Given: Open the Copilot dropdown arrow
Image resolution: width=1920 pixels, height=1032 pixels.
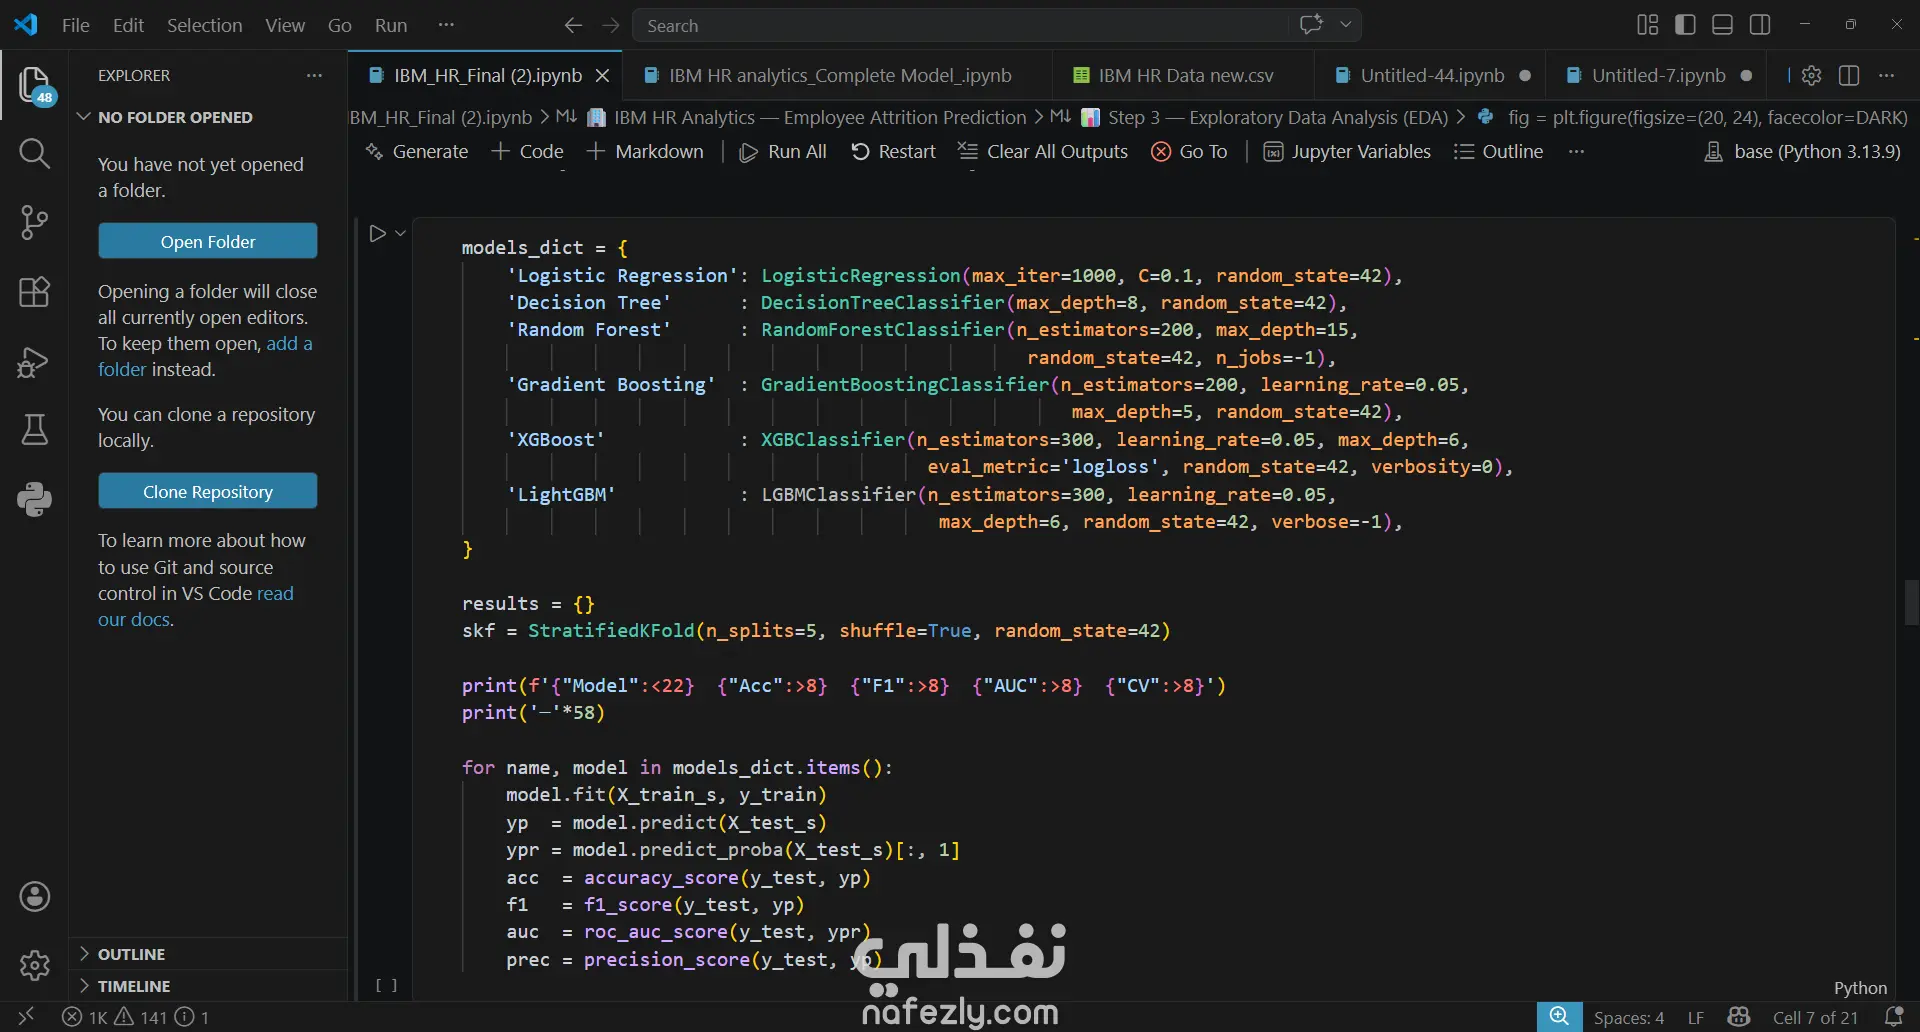Looking at the screenshot, I should [x=1346, y=25].
